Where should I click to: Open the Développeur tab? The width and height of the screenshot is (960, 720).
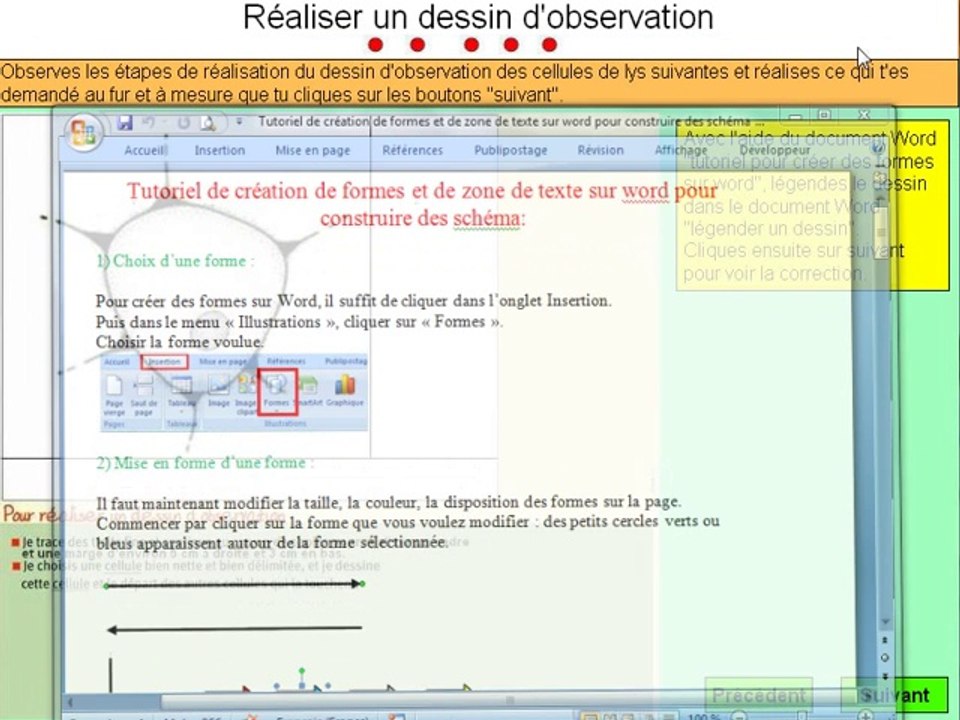click(x=774, y=150)
